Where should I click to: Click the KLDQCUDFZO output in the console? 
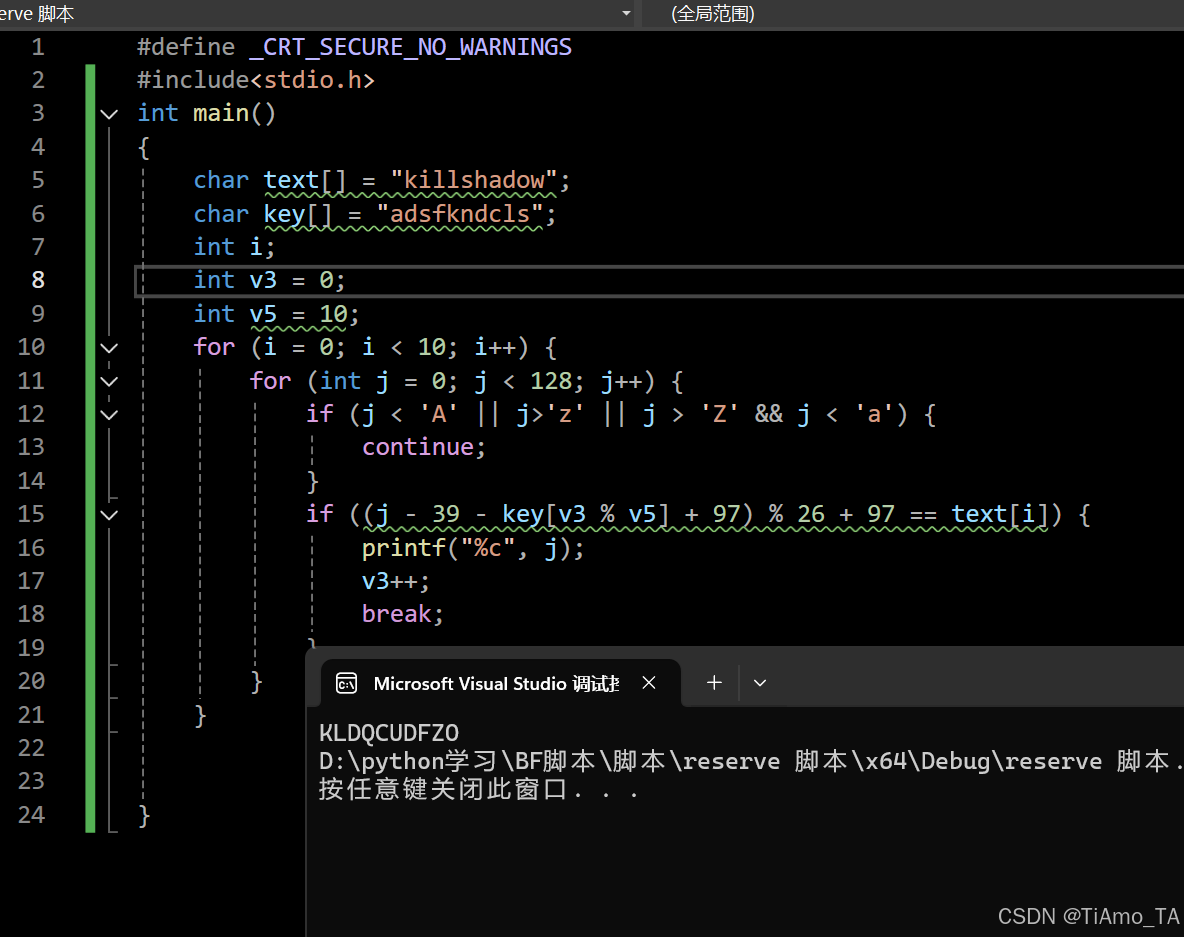coord(388,732)
